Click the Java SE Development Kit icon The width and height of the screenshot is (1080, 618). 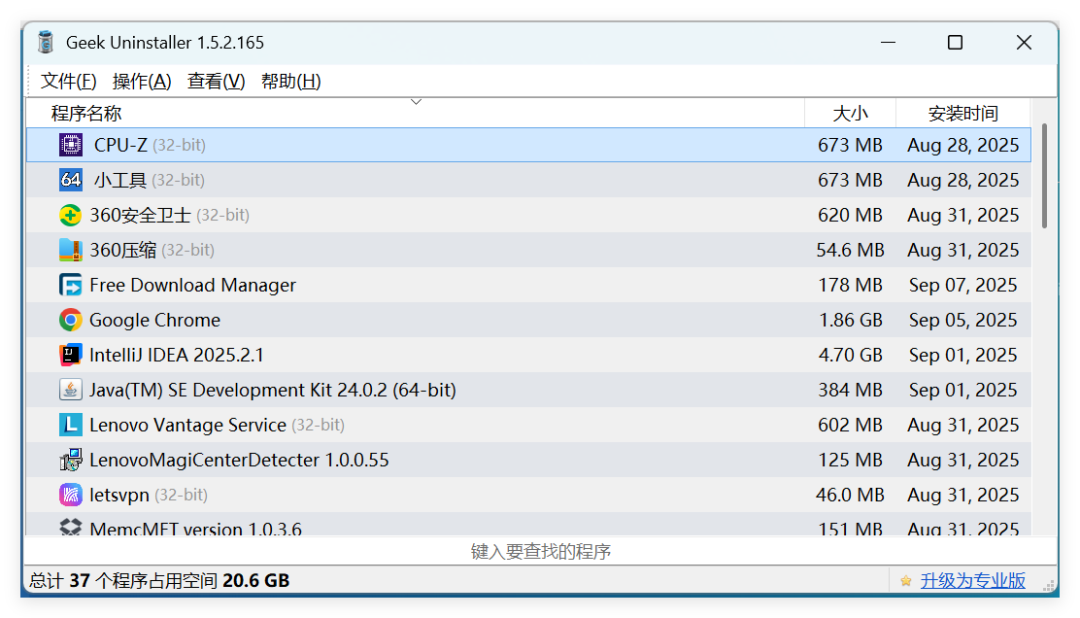click(70, 390)
